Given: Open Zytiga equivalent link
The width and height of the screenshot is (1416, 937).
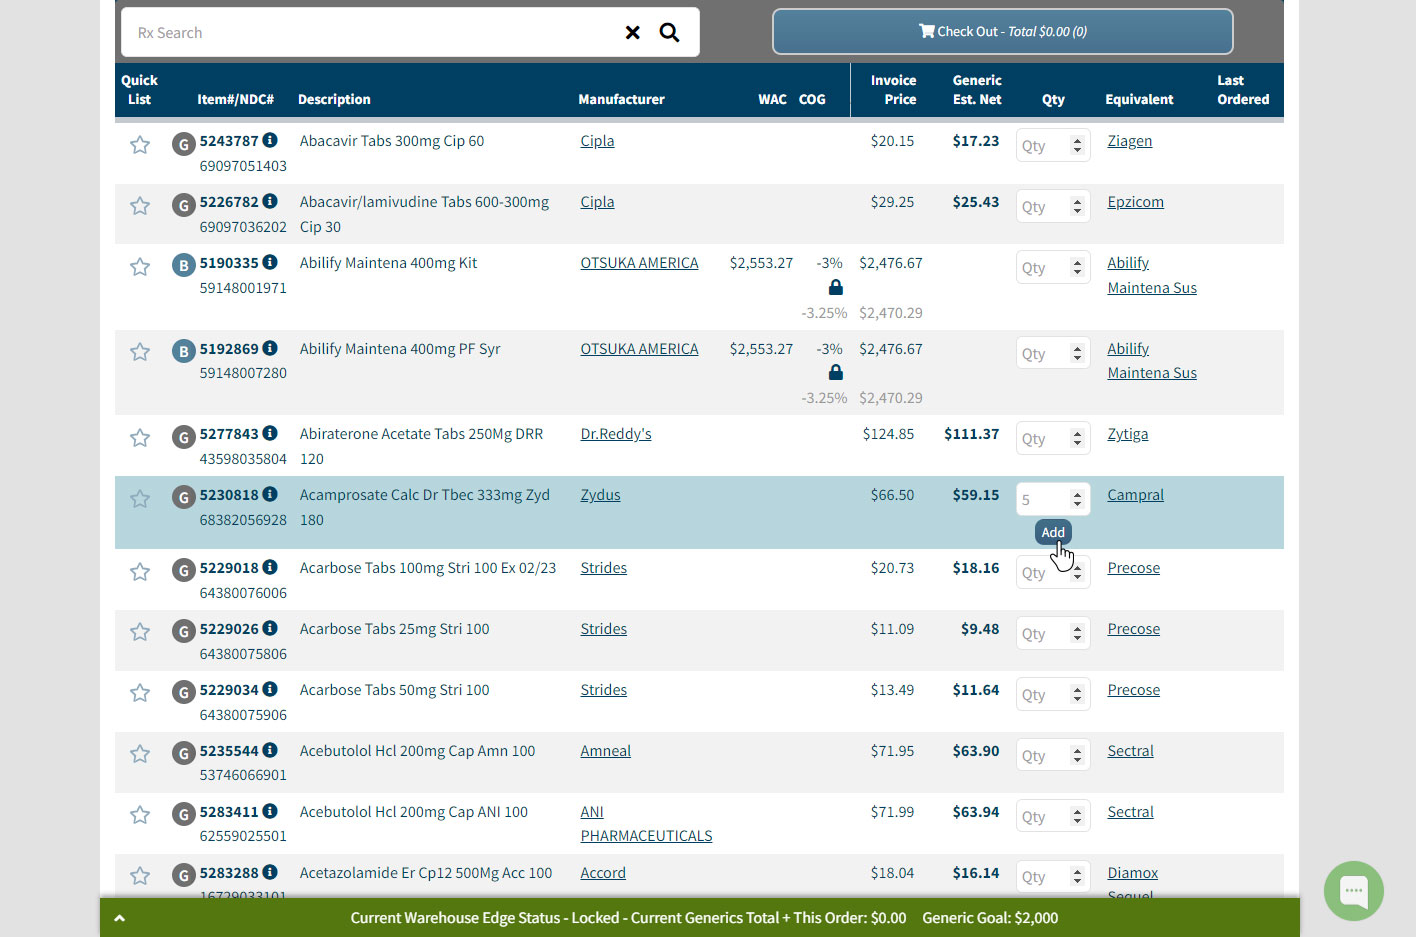Looking at the screenshot, I should coord(1127,434).
